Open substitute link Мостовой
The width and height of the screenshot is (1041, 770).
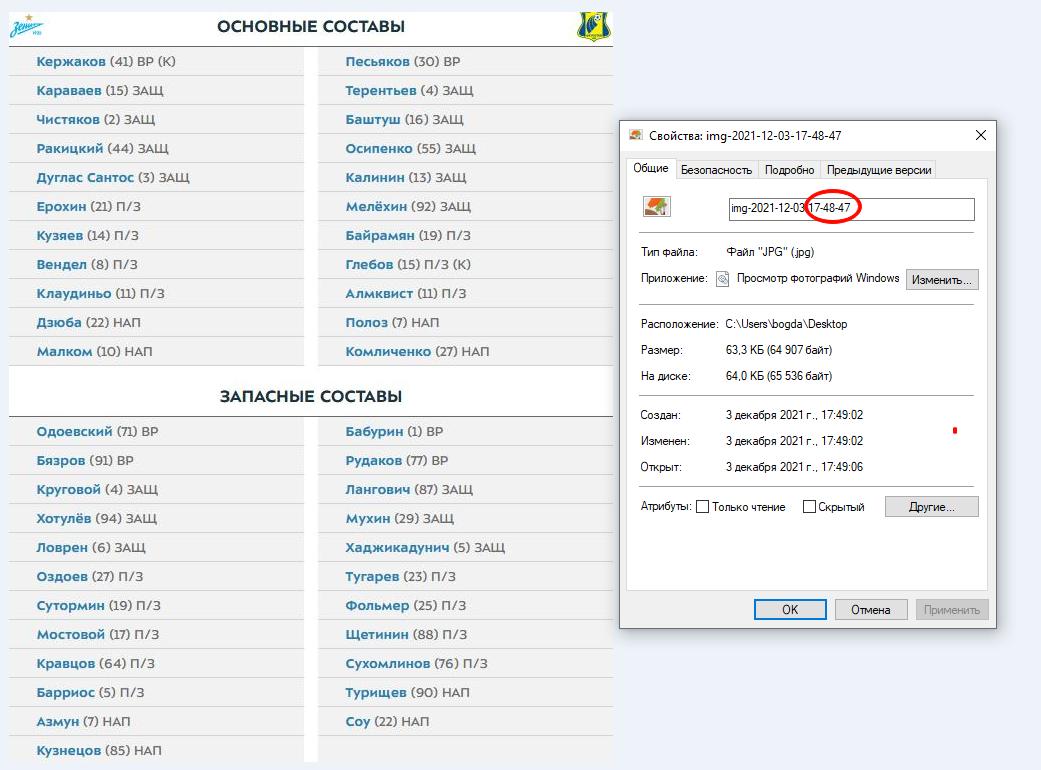click(x=70, y=635)
